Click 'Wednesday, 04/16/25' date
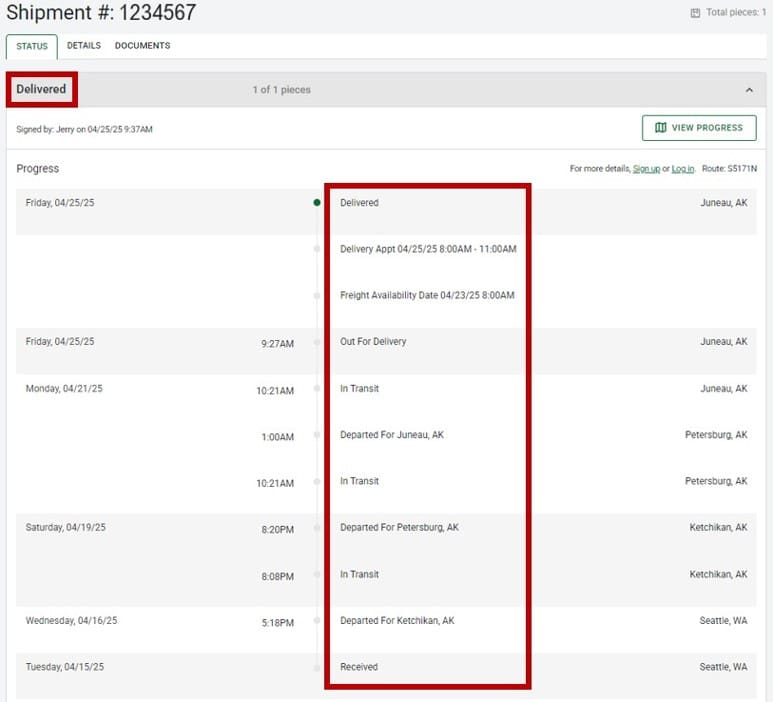This screenshot has width=773, height=702. tap(71, 621)
